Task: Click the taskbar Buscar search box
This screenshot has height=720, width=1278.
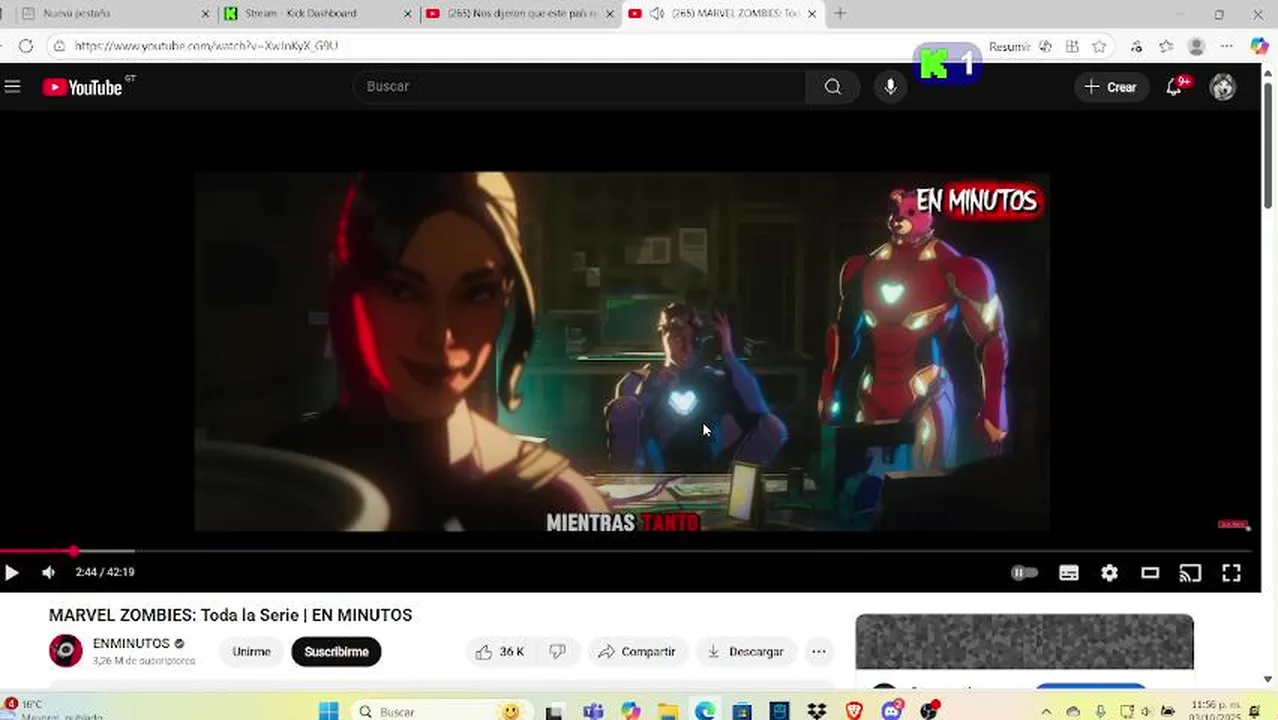Action: [x=440, y=711]
